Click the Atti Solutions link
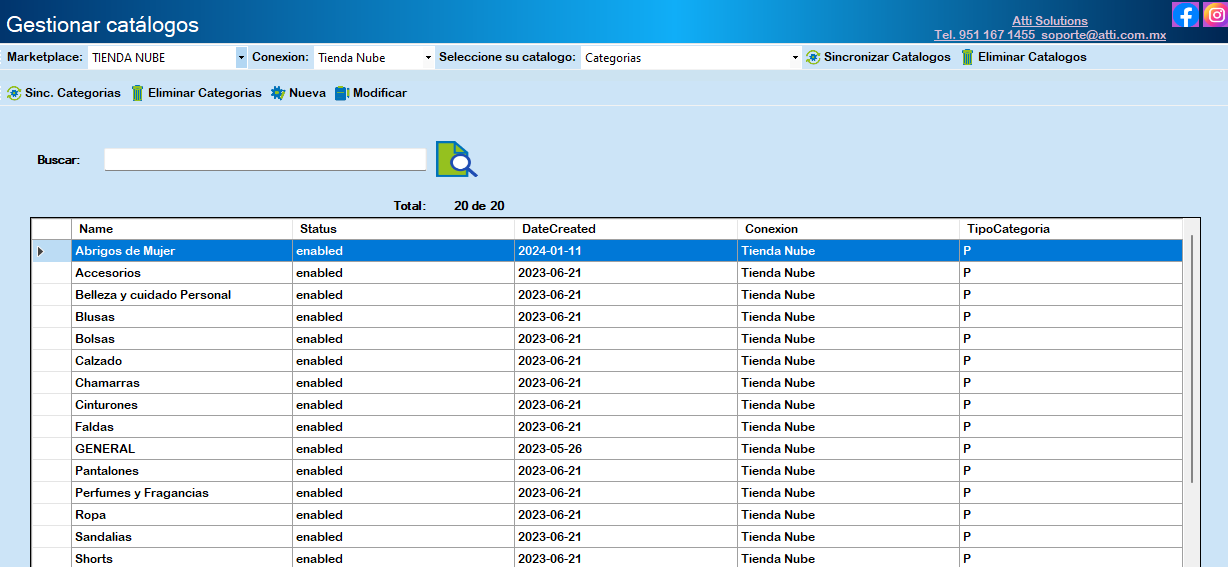The width and height of the screenshot is (1228, 567). 1049,21
